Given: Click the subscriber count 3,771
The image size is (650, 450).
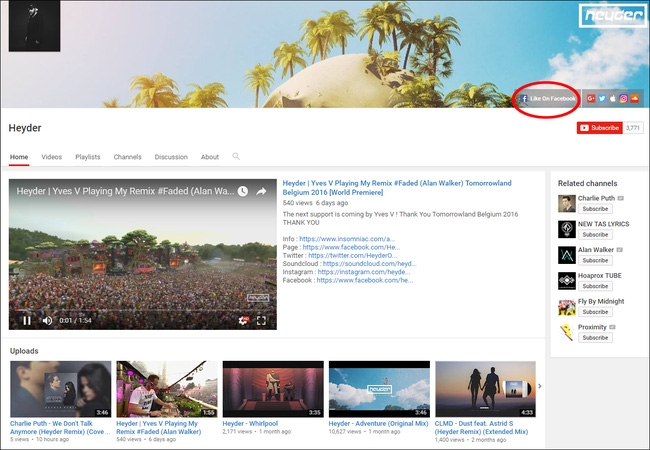Looking at the screenshot, I should (633, 128).
